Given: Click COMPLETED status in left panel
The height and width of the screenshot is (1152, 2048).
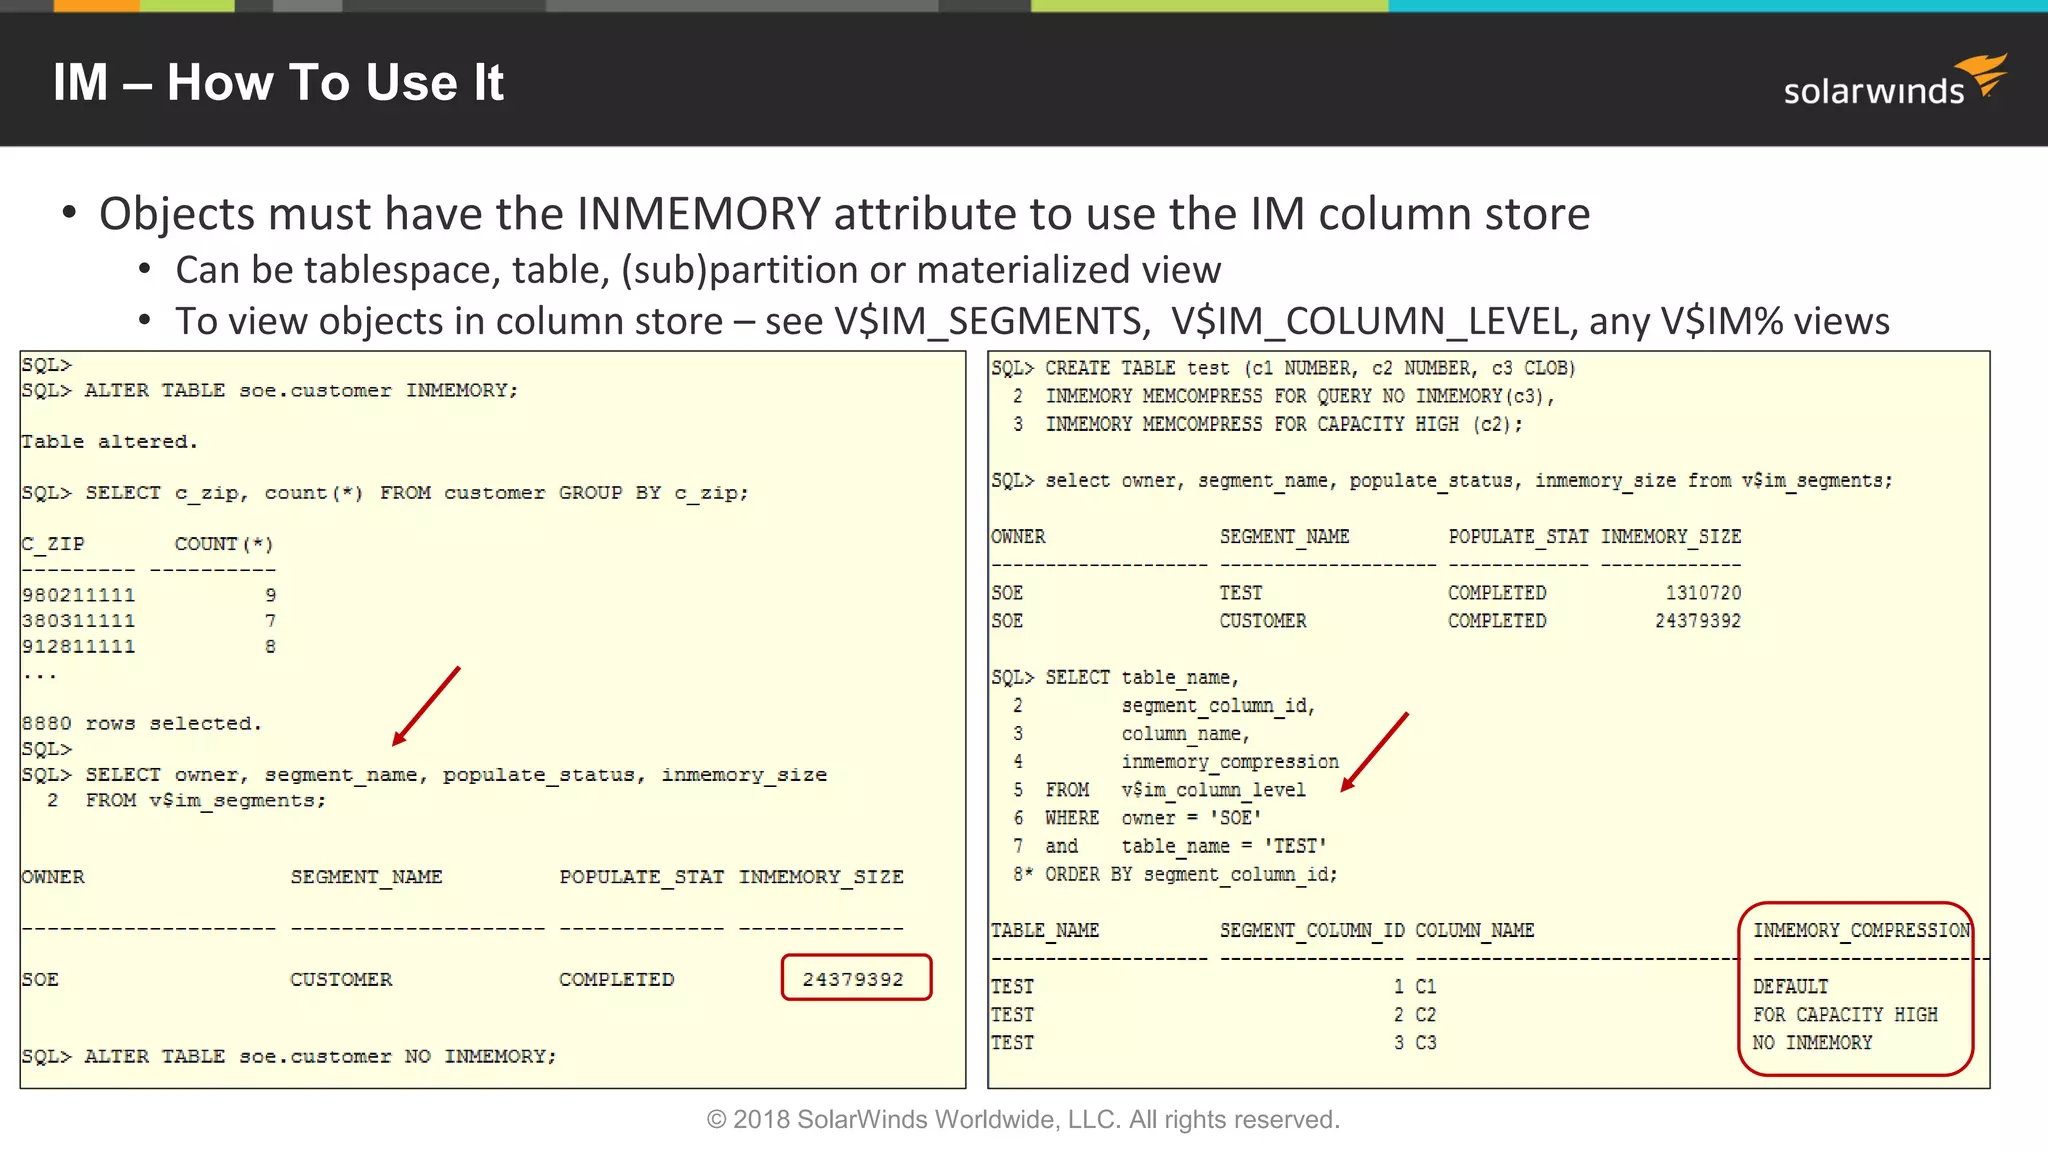Looking at the screenshot, I should tap(617, 979).
